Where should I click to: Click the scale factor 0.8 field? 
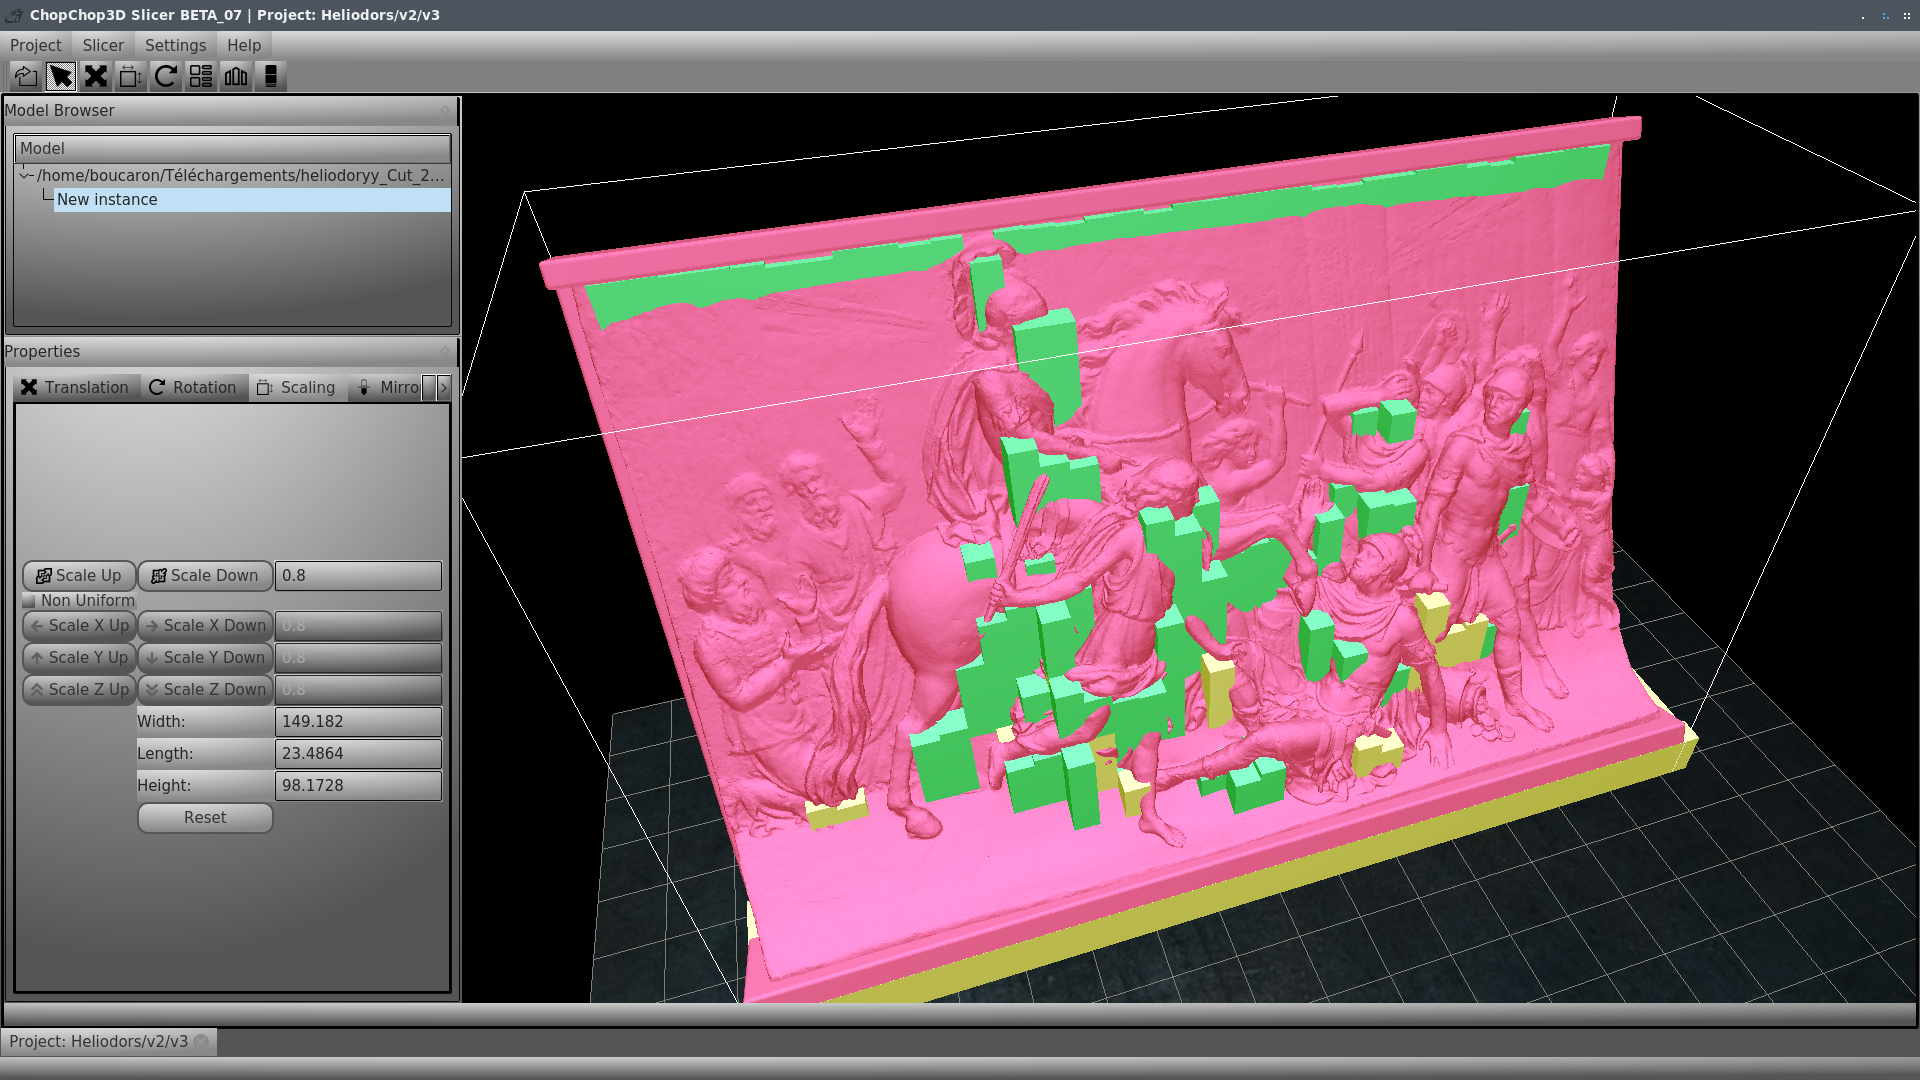pyautogui.click(x=357, y=576)
